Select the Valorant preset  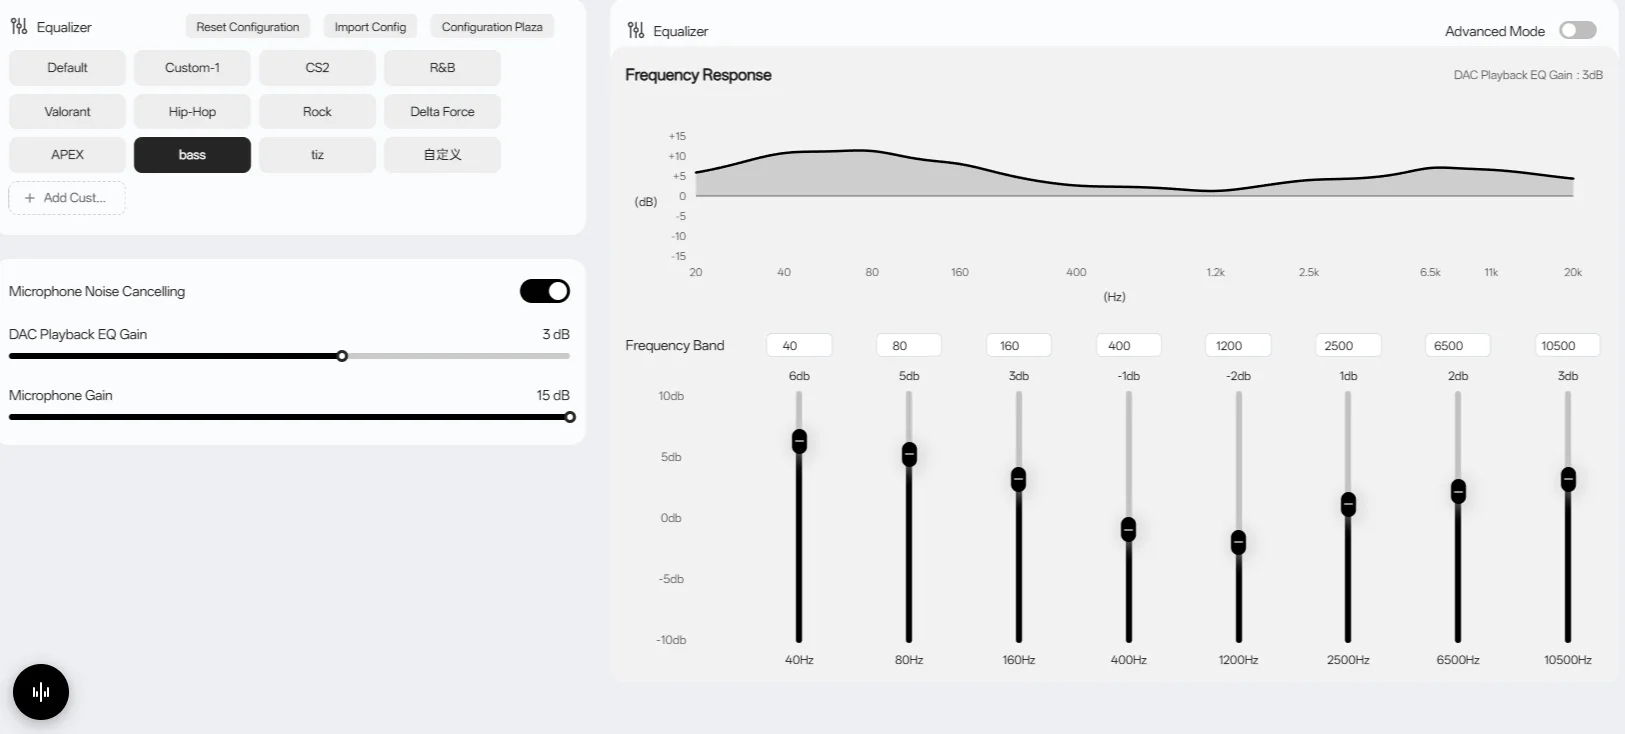pos(67,111)
